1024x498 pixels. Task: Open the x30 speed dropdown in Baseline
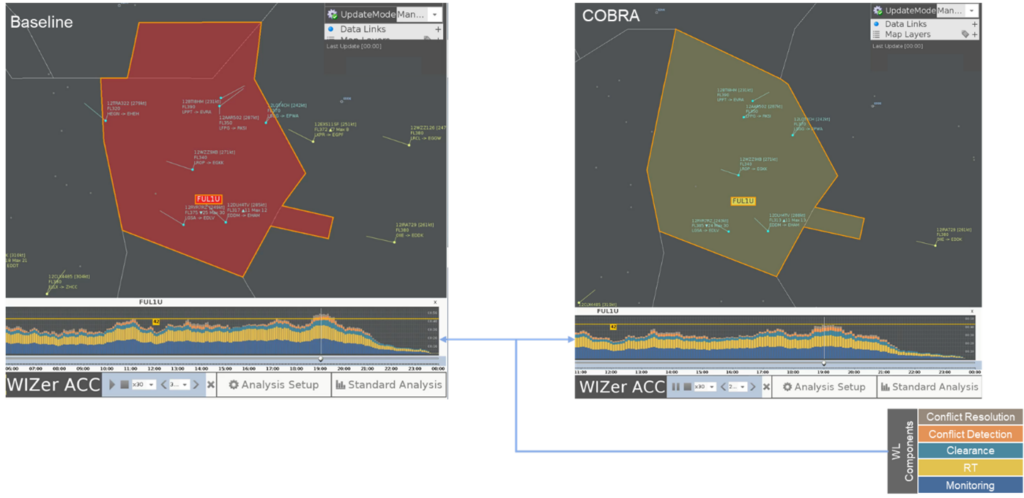pos(144,384)
